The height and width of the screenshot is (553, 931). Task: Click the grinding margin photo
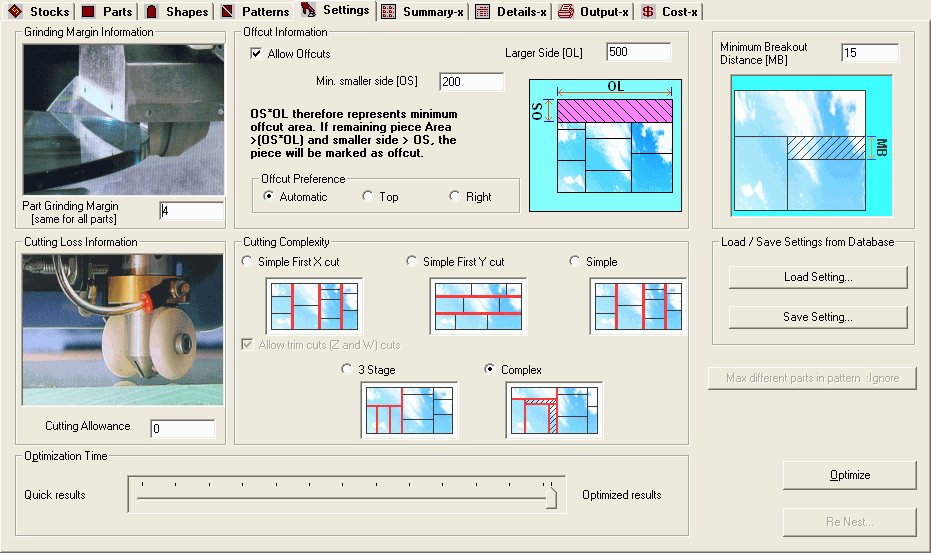123,120
